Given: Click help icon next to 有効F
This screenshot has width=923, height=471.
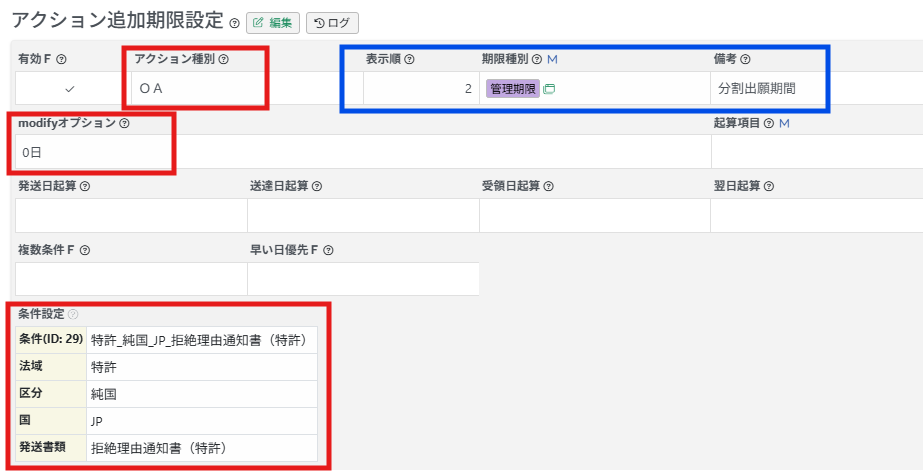Looking at the screenshot, I should [62, 60].
